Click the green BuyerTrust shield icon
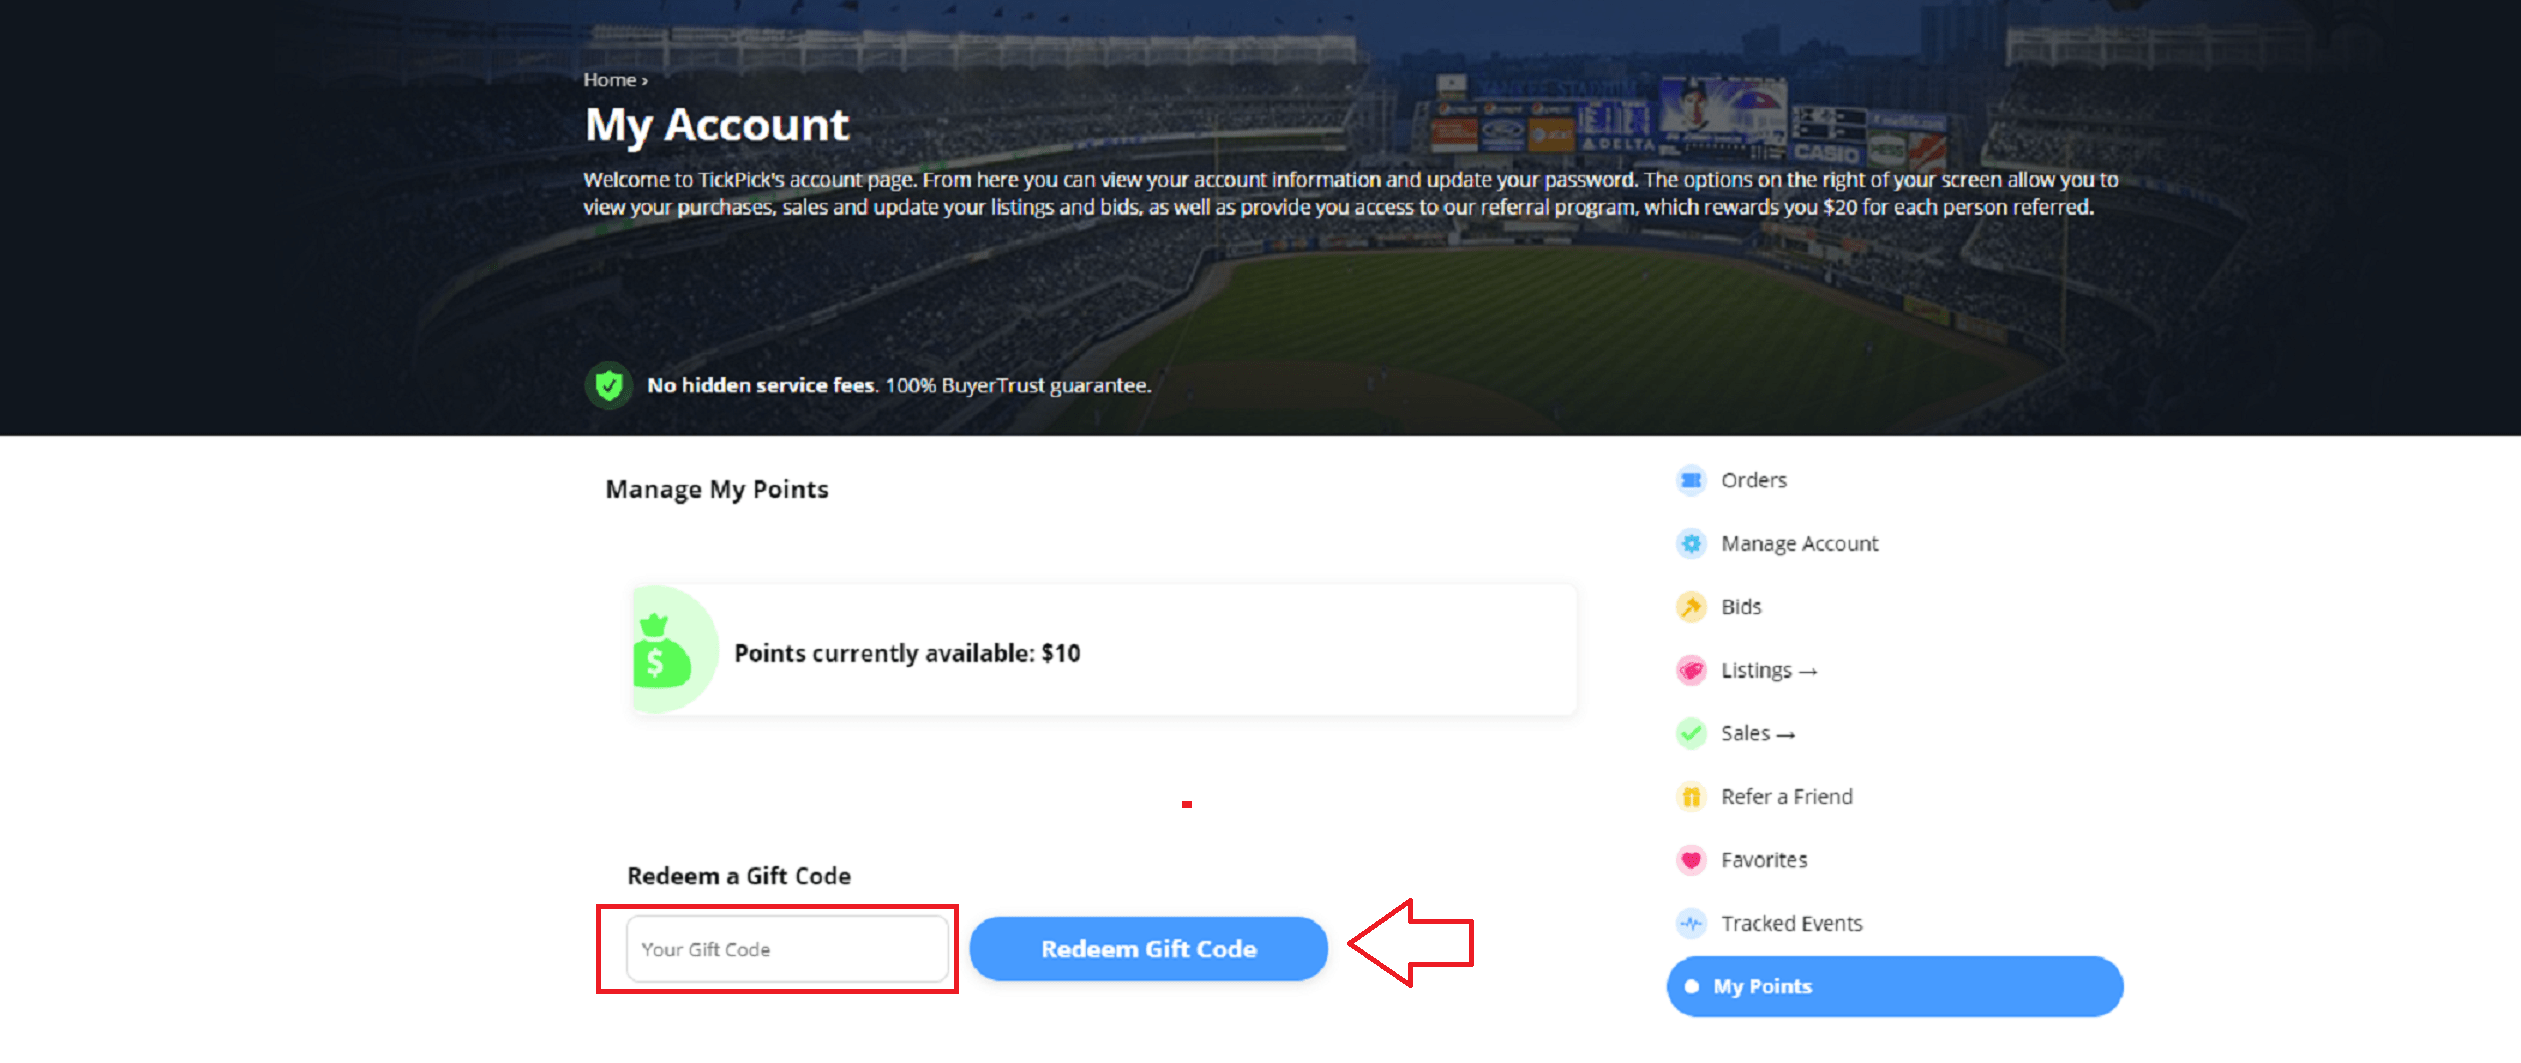 (609, 385)
